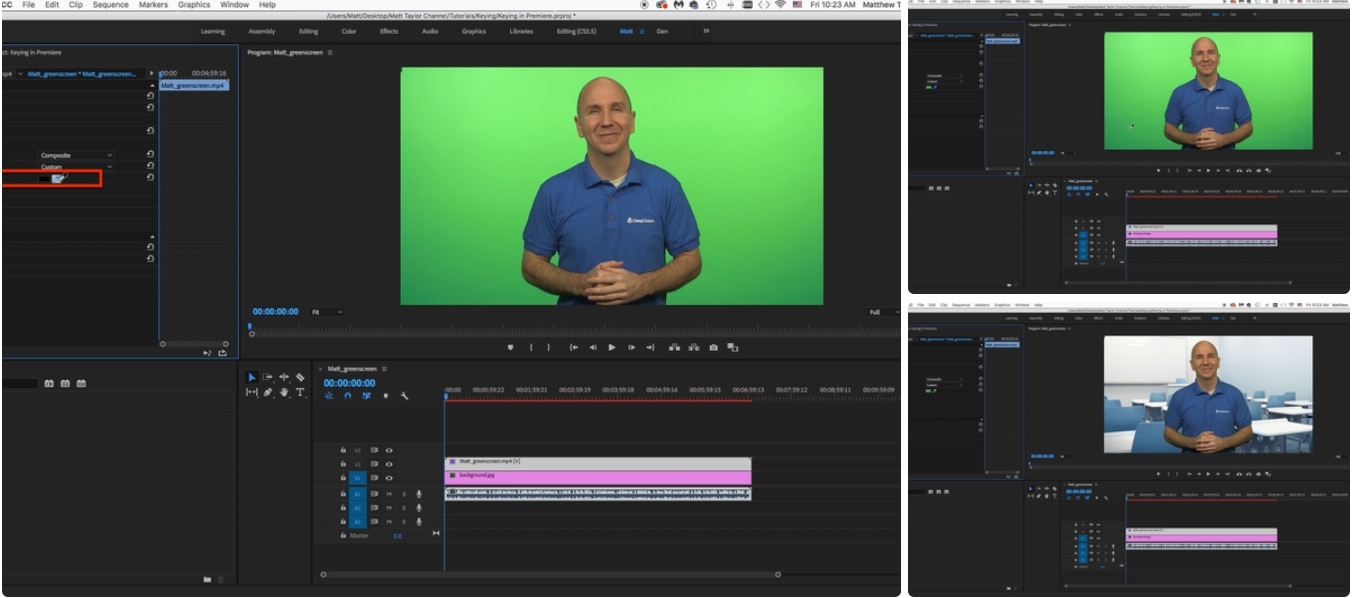Screen dimensions: 1353x598
Task: Open the Window menu
Action: click(234, 5)
